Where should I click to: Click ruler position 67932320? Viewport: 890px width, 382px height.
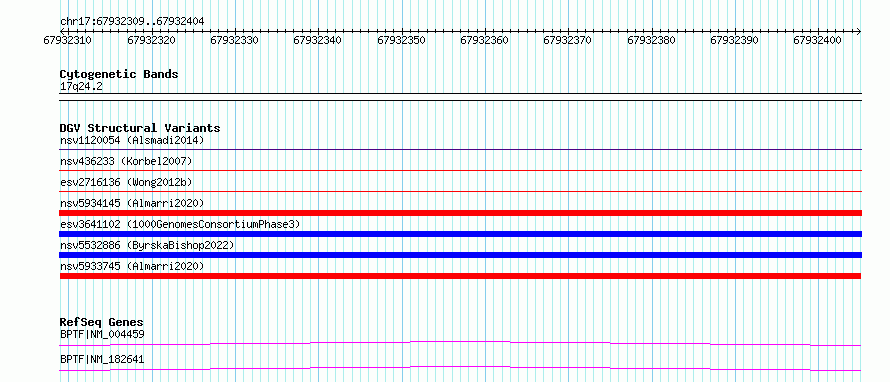tap(152, 40)
